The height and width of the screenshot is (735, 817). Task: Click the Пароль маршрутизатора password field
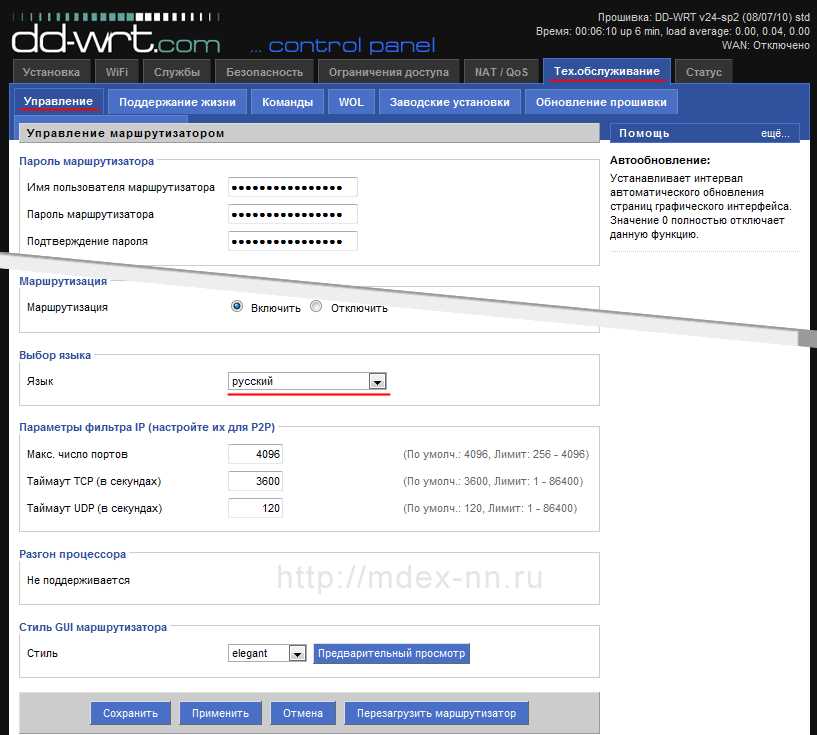tap(293, 215)
